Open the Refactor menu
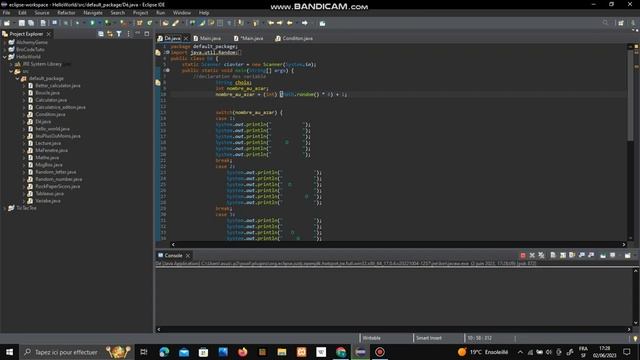 click(66, 13)
